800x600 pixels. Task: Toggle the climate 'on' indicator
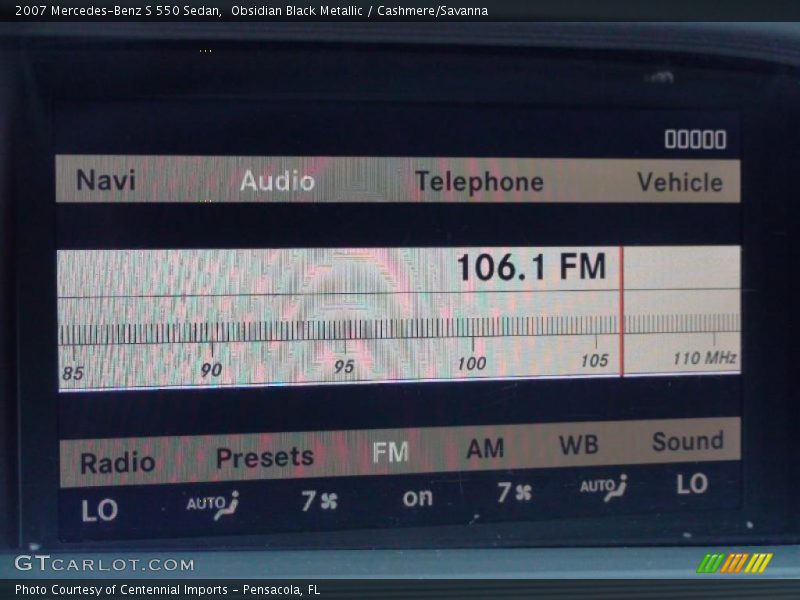coord(418,497)
